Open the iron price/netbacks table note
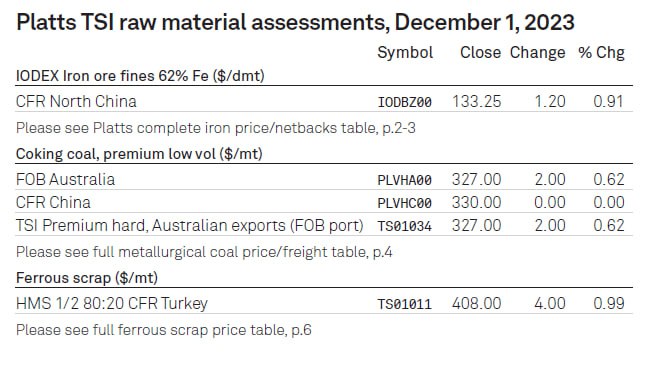The height and width of the screenshot is (372, 670). tap(215, 128)
